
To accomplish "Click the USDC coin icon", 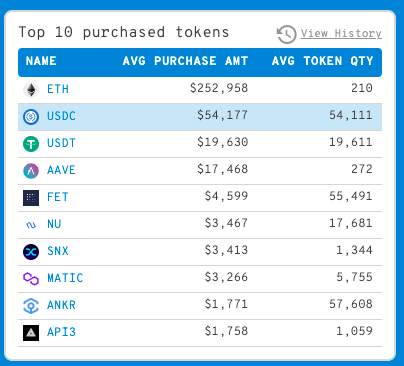I will pos(31,117).
